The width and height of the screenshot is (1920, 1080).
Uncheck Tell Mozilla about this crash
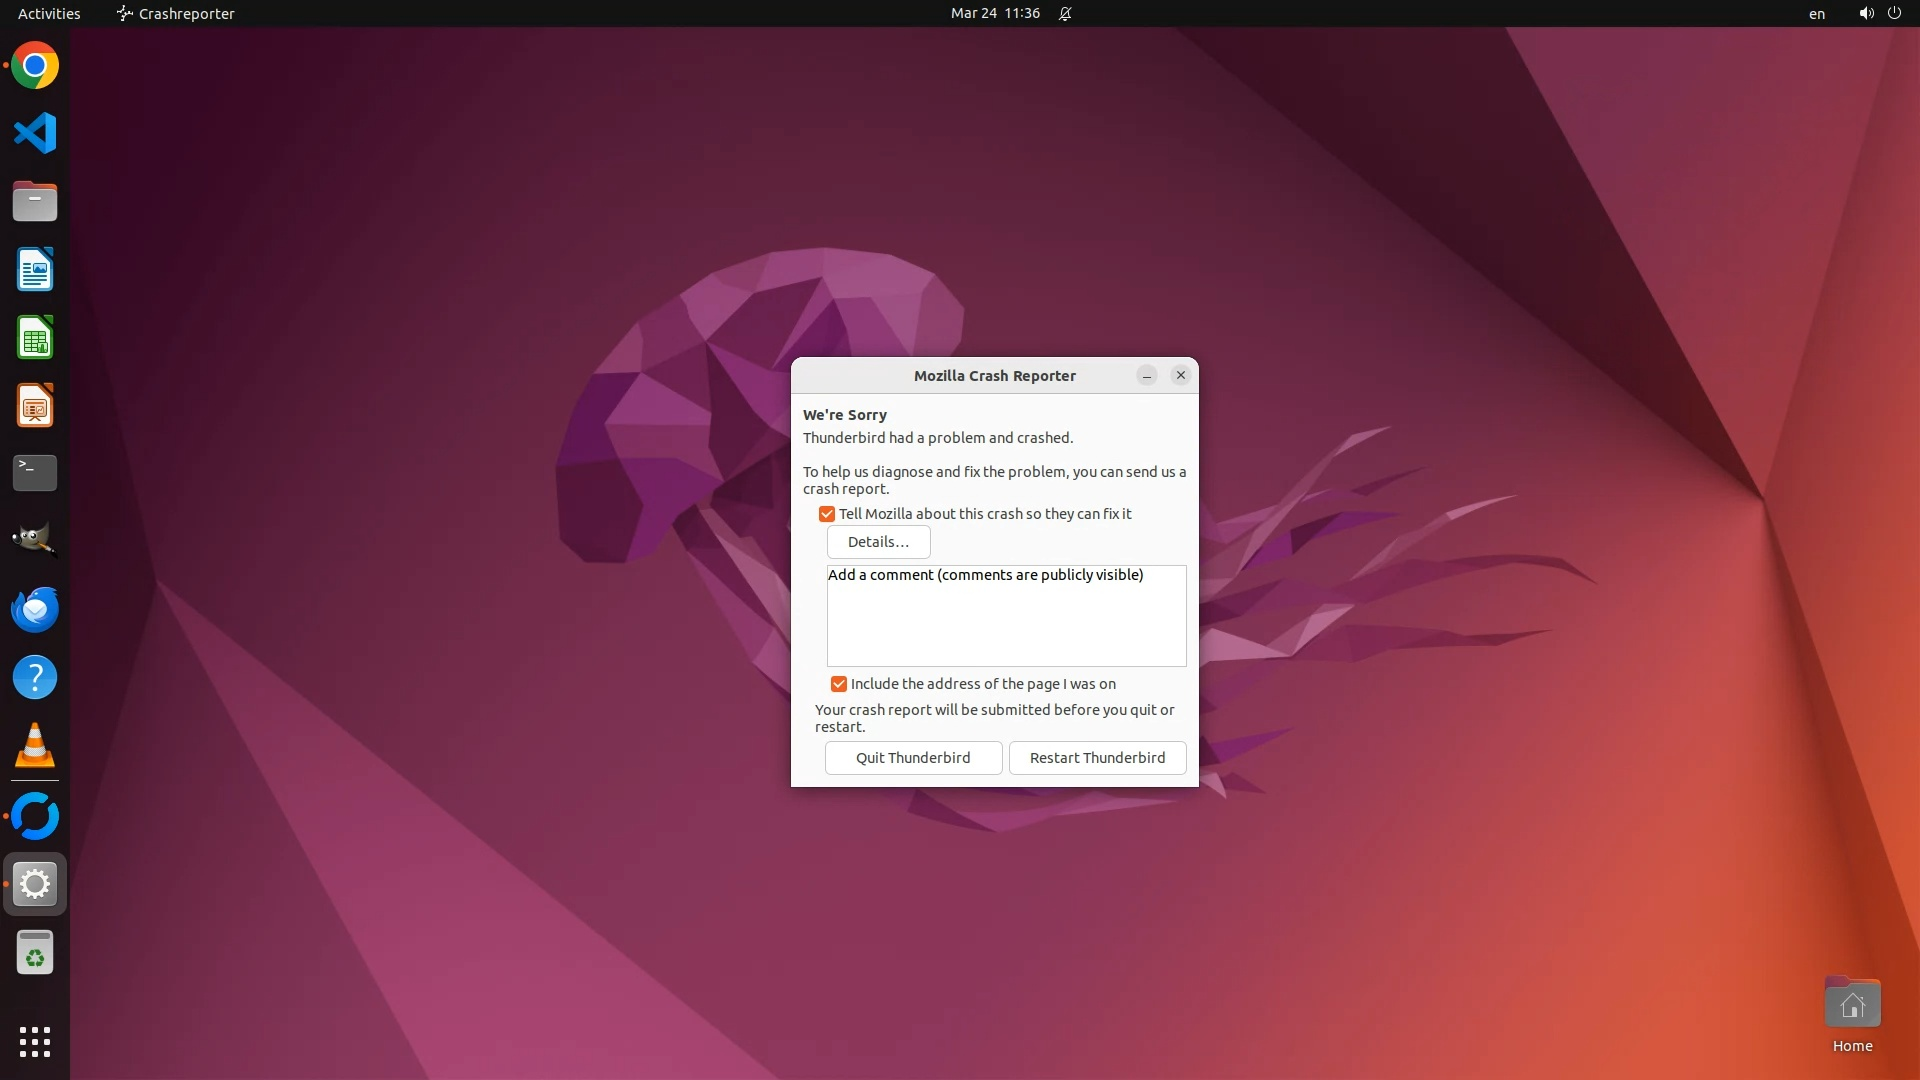[x=827, y=514]
